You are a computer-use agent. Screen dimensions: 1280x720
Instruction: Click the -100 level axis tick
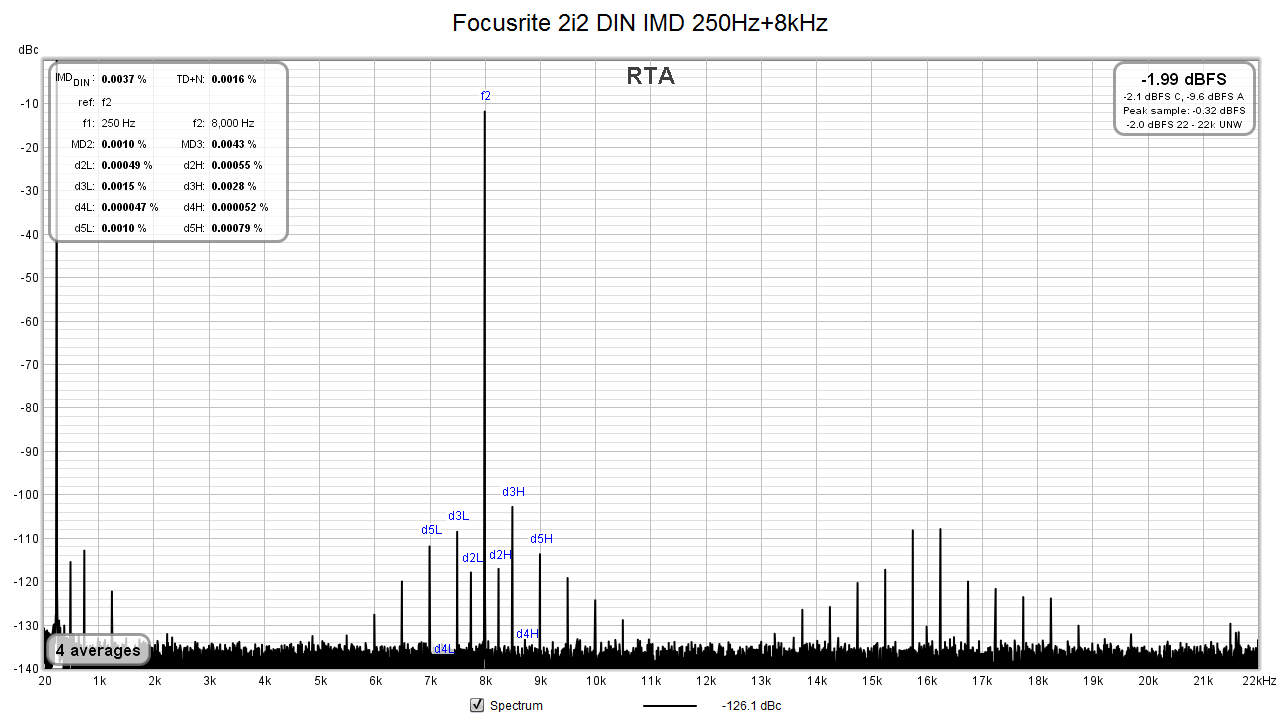click(x=25, y=495)
